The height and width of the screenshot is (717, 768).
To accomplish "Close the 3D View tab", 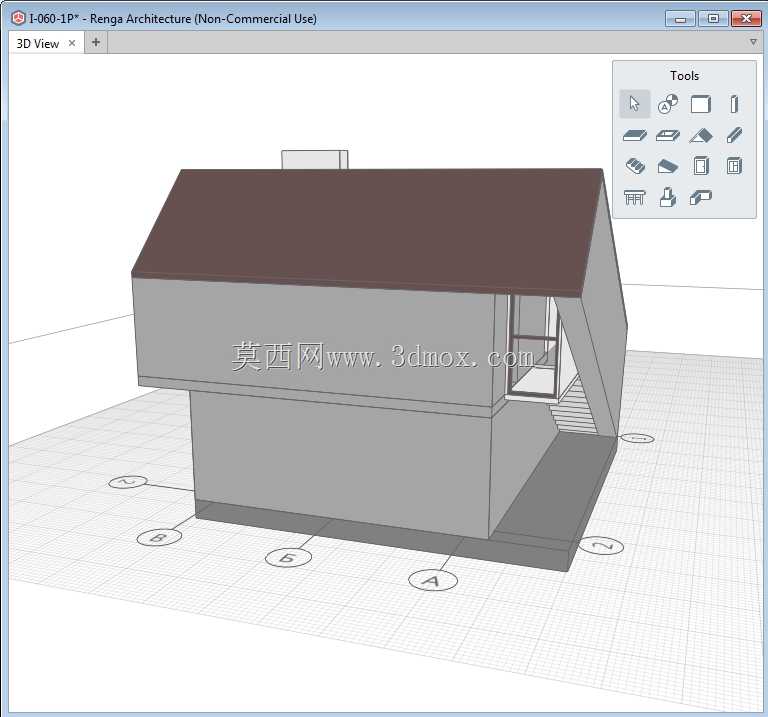I will (72, 43).
